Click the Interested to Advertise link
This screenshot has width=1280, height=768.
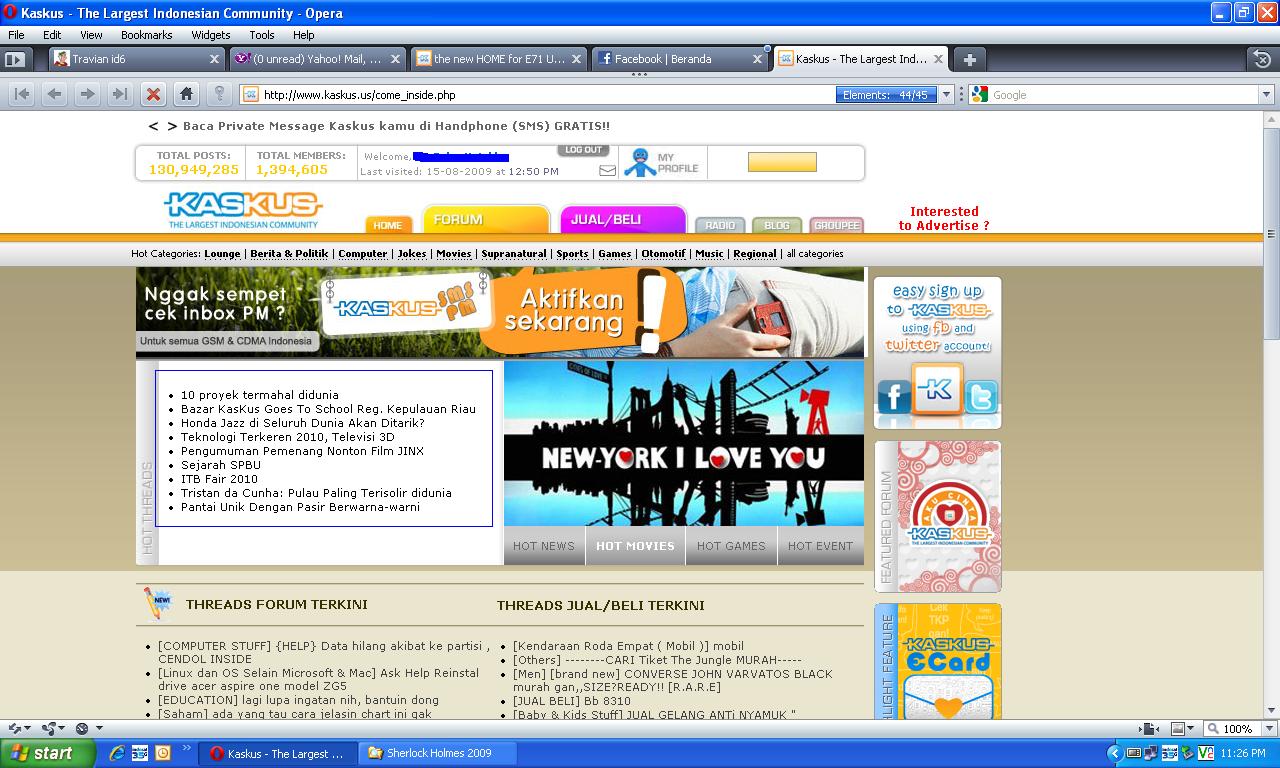(943, 218)
